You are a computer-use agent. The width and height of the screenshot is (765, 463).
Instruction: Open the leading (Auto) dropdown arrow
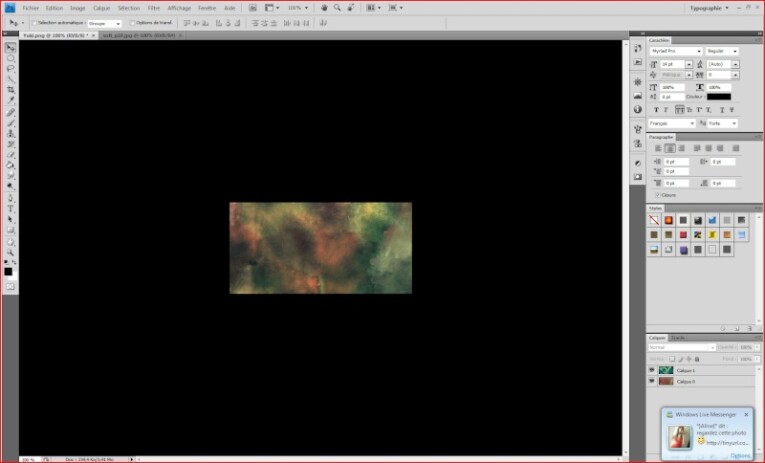pyautogui.click(x=735, y=64)
